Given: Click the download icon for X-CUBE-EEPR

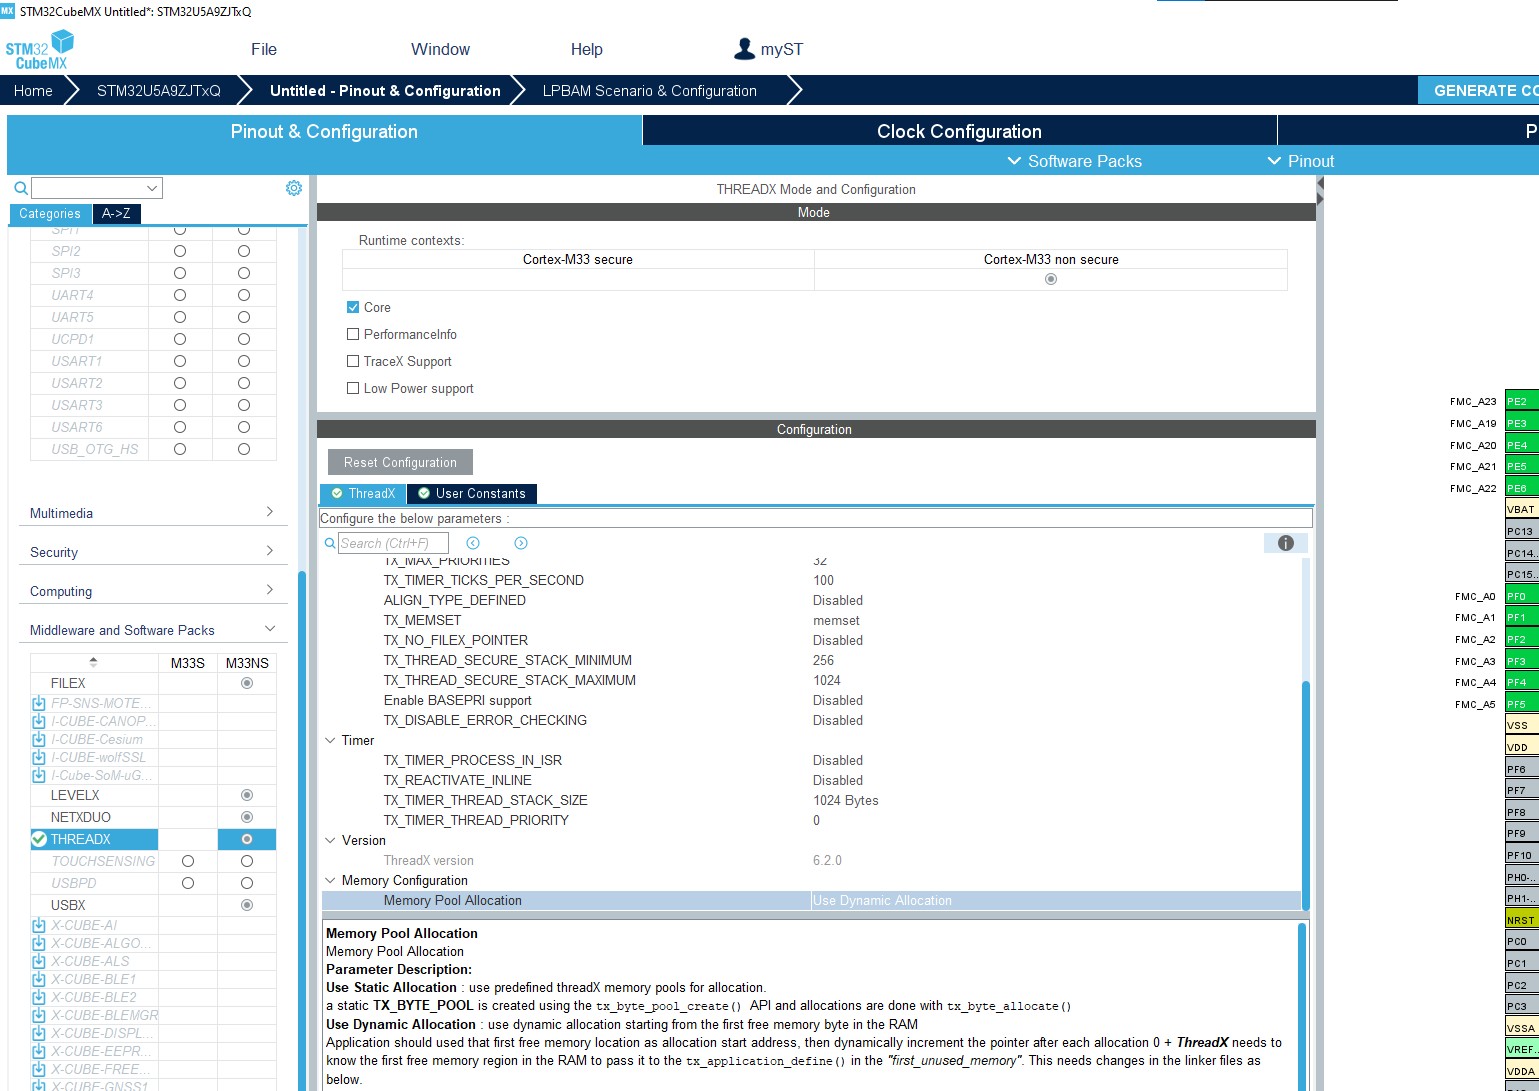Looking at the screenshot, I should 39,1051.
